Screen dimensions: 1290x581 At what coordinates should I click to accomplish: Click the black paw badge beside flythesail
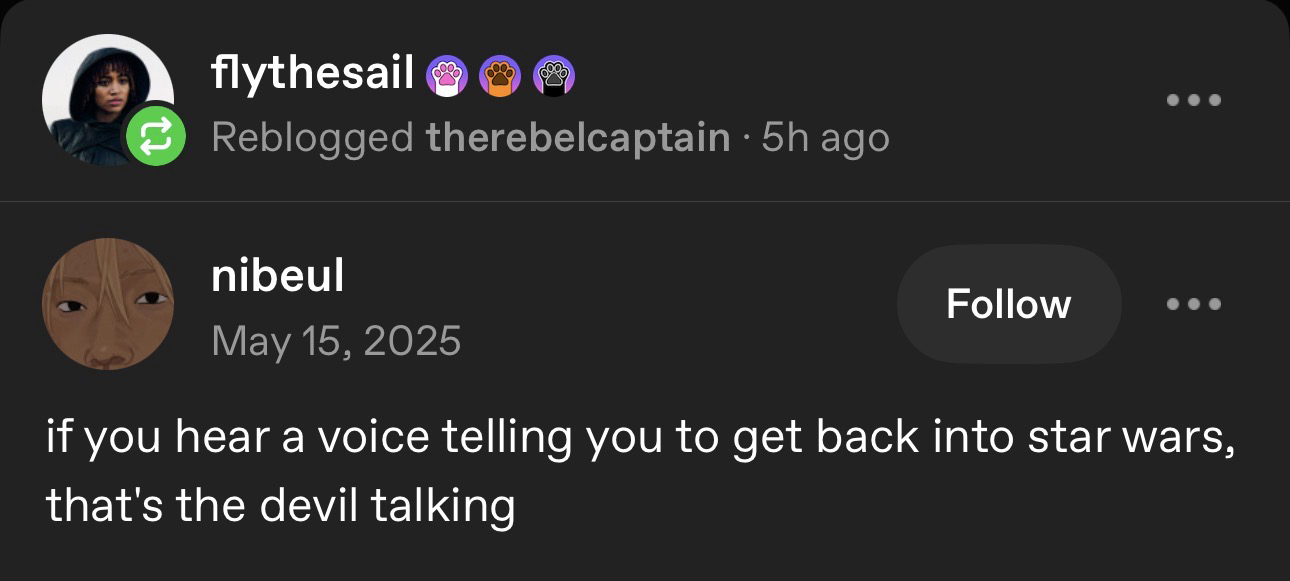pos(553,75)
